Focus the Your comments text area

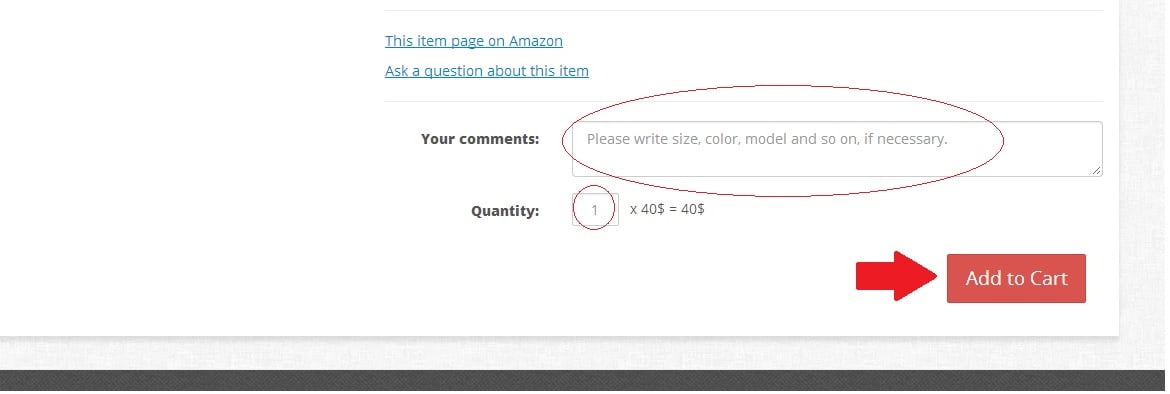[x=837, y=149]
